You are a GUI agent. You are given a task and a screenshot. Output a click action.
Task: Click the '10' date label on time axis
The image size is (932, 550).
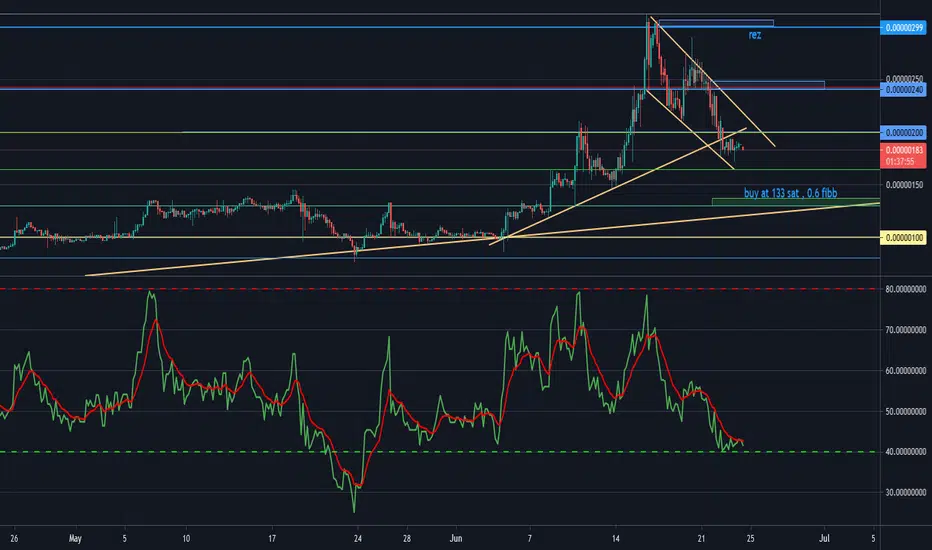coord(186,539)
